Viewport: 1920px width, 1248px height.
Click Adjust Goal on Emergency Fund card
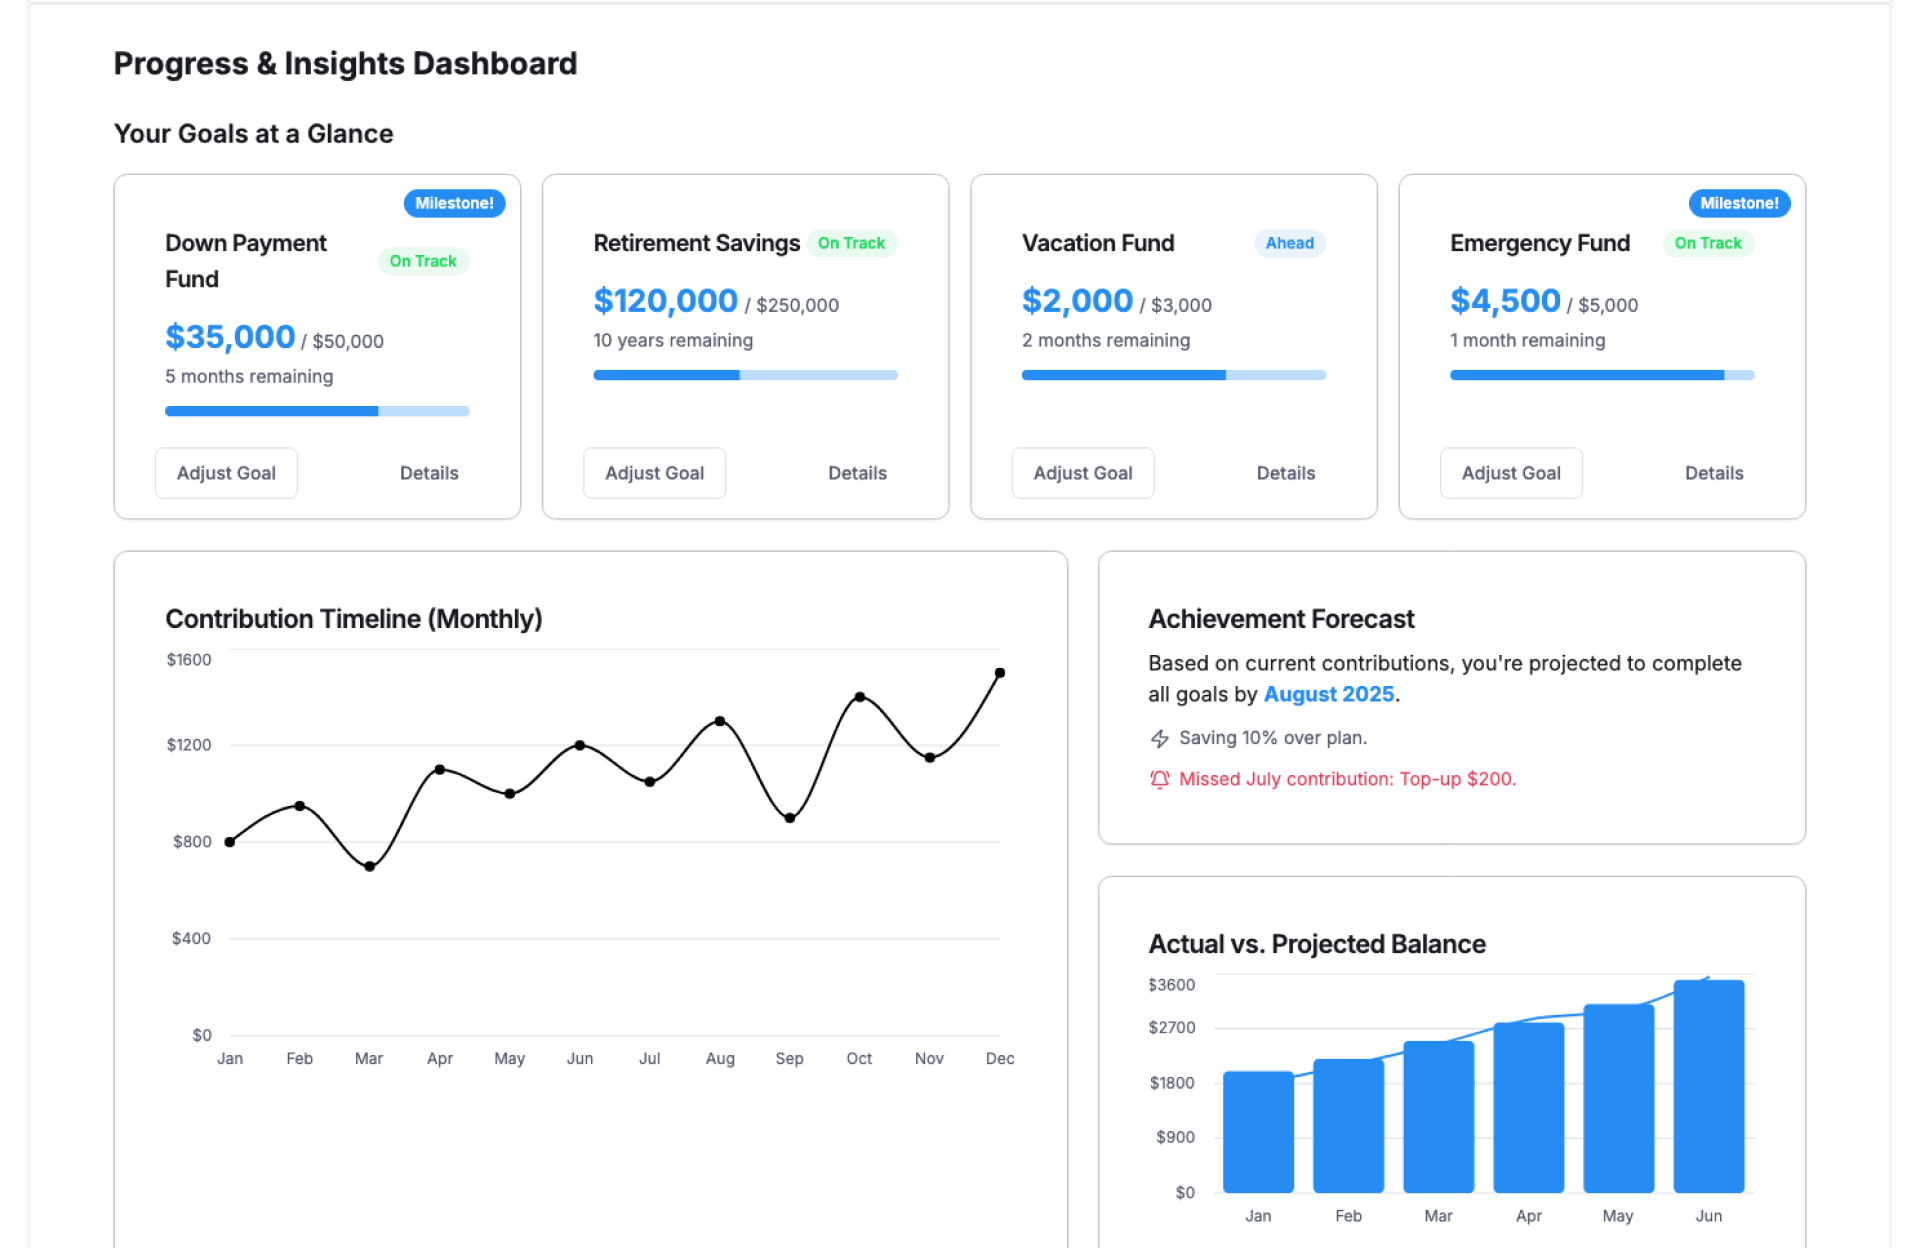[x=1510, y=473]
